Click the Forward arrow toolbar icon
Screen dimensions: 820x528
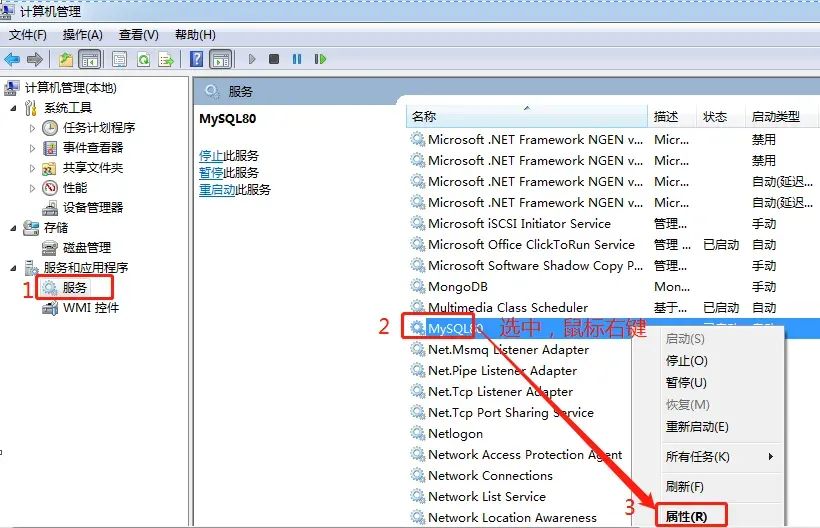[x=35, y=59]
